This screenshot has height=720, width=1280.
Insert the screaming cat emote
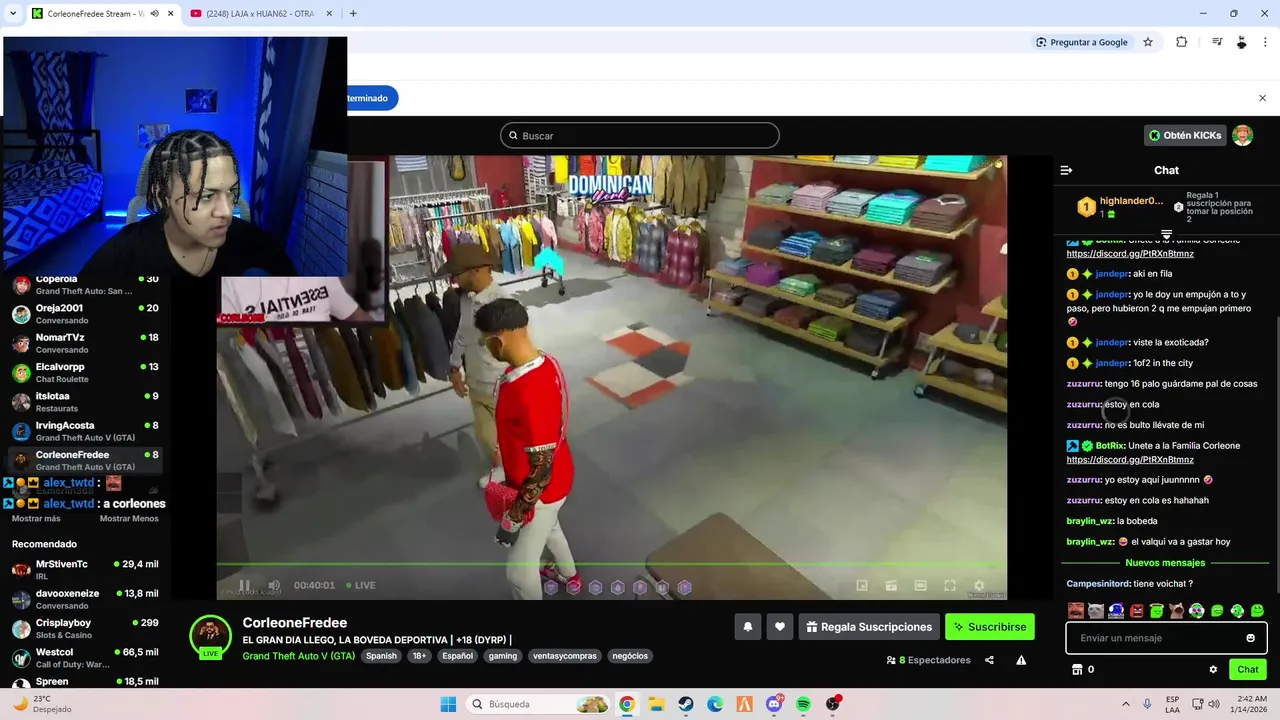point(1176,610)
